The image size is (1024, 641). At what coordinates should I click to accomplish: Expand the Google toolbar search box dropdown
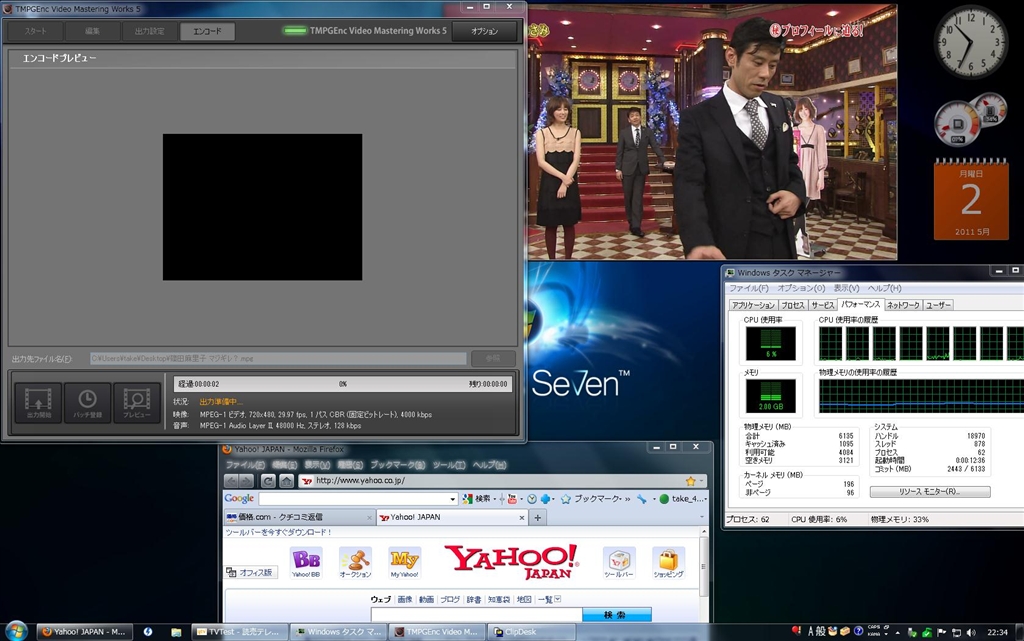tap(453, 499)
